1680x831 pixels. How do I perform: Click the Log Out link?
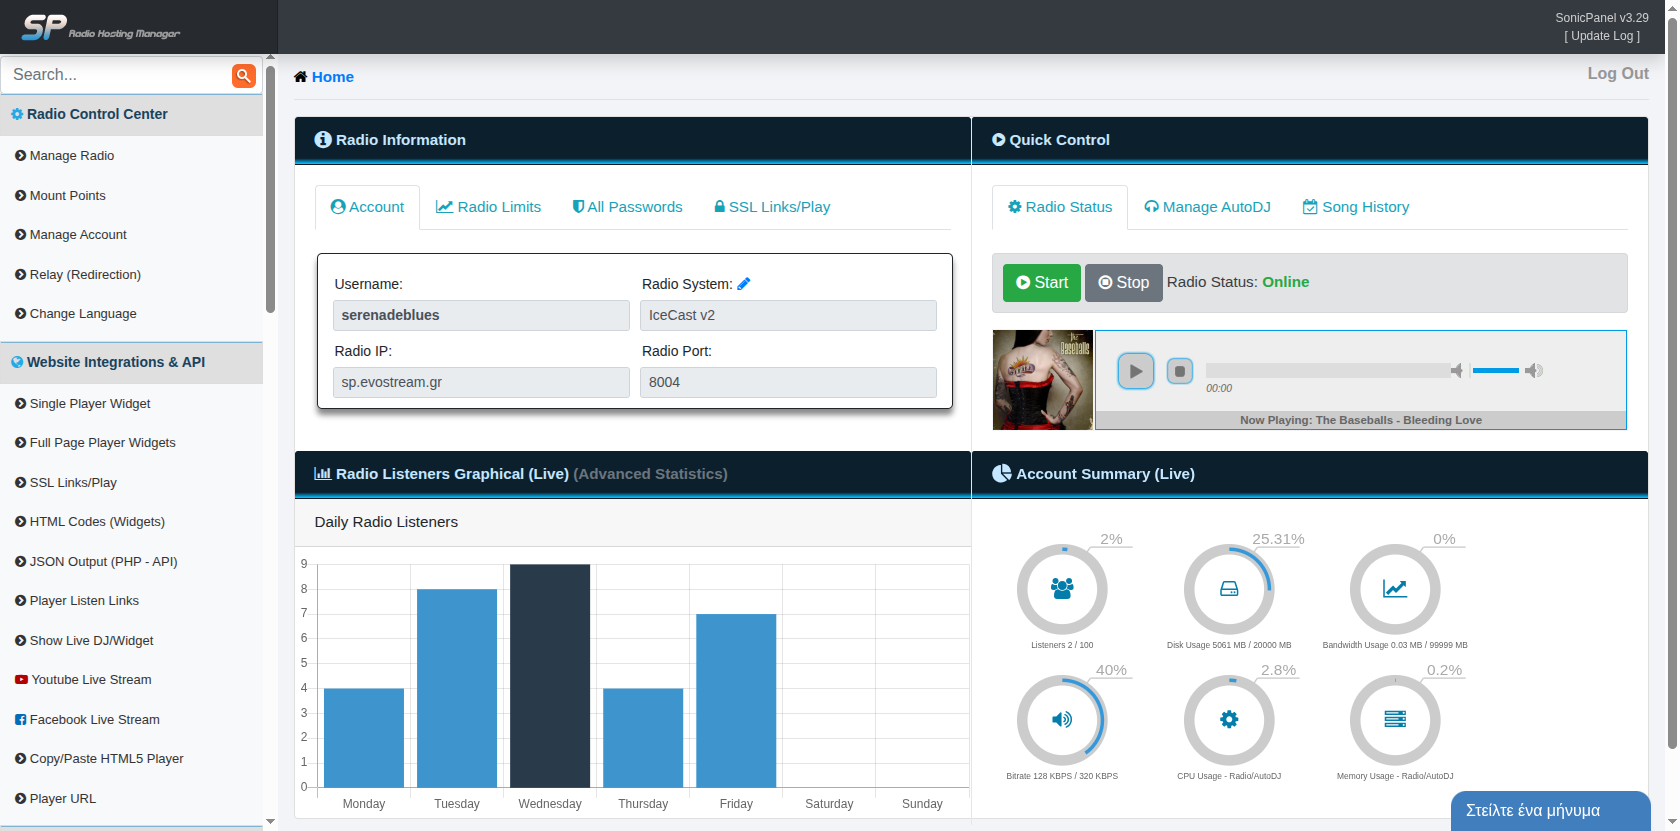pyautogui.click(x=1617, y=73)
